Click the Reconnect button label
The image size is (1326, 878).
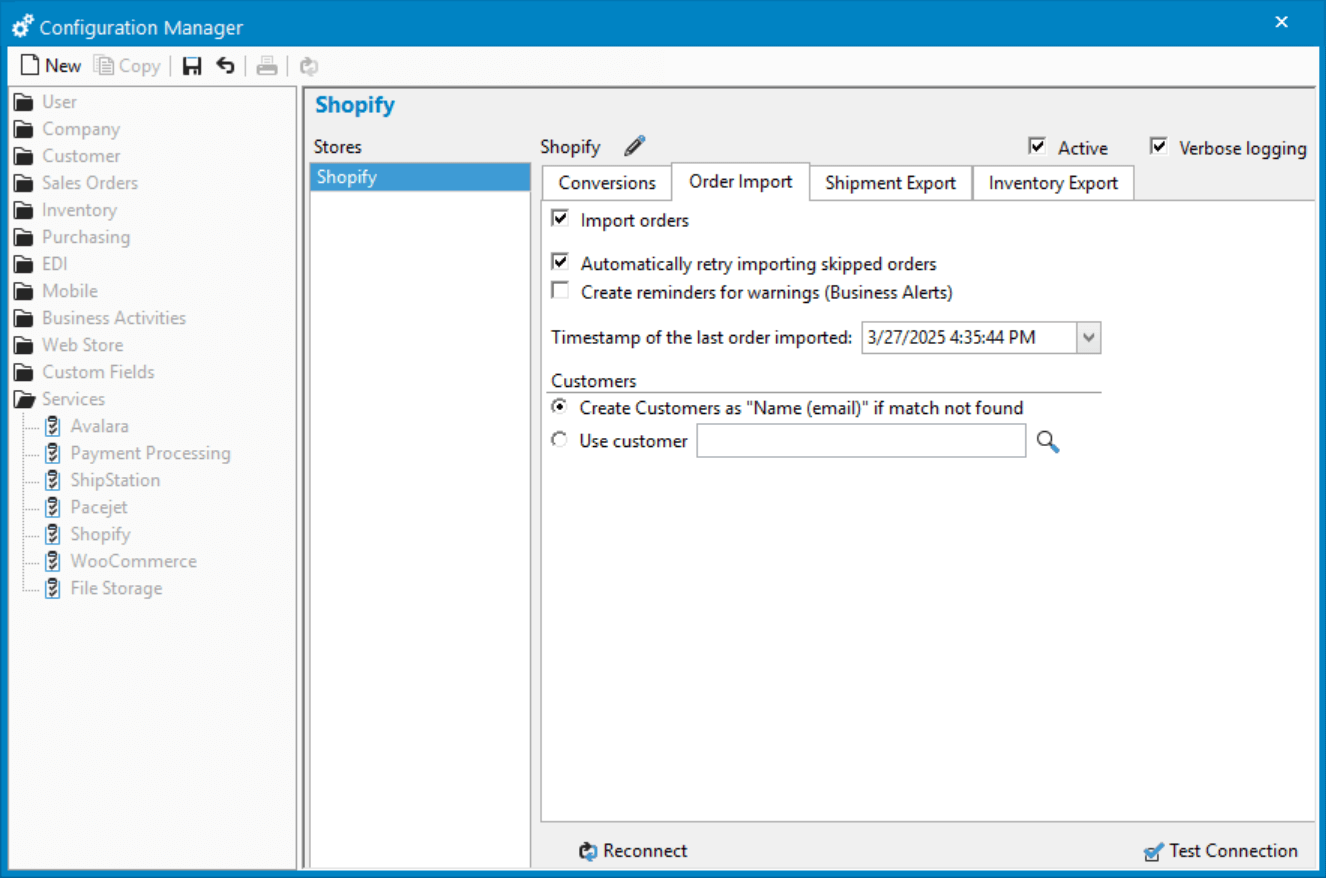pos(645,851)
